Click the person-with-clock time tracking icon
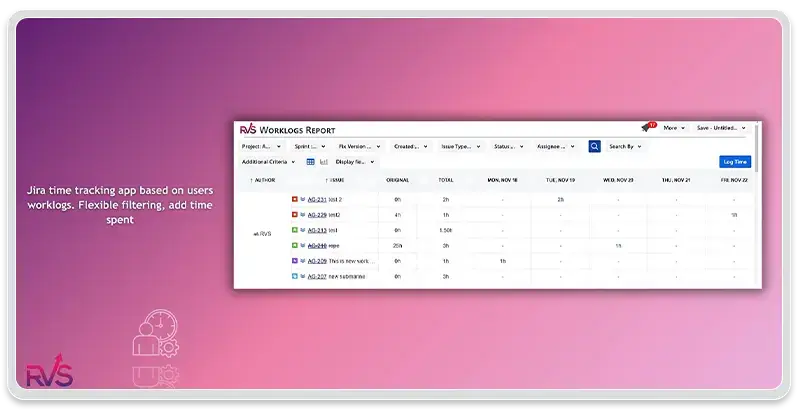This screenshot has width=800, height=411. click(x=156, y=332)
